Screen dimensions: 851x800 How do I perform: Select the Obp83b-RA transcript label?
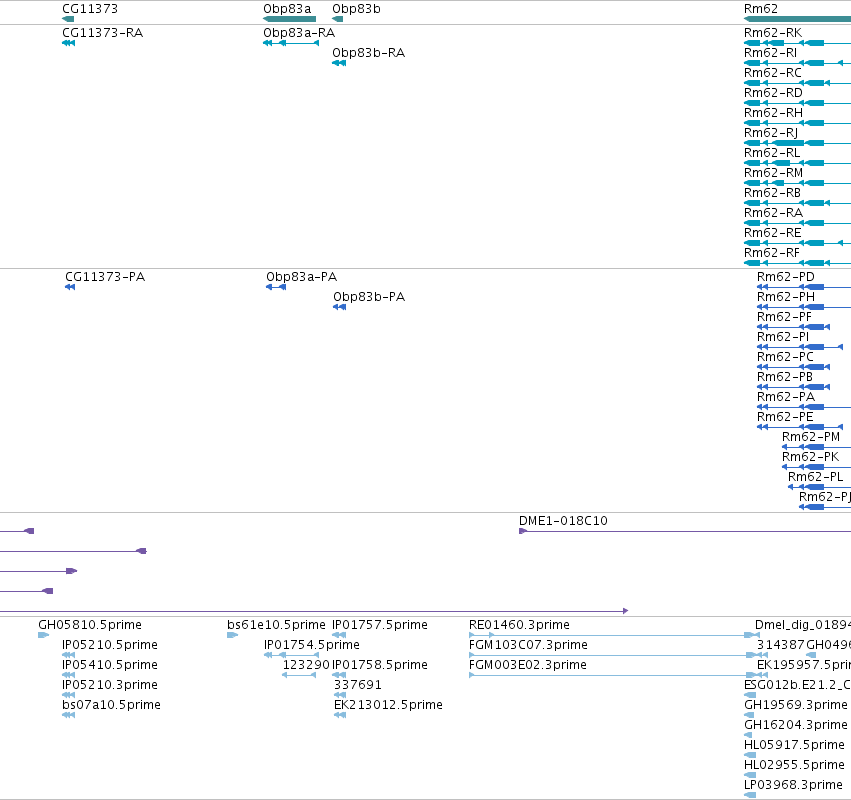[369, 53]
